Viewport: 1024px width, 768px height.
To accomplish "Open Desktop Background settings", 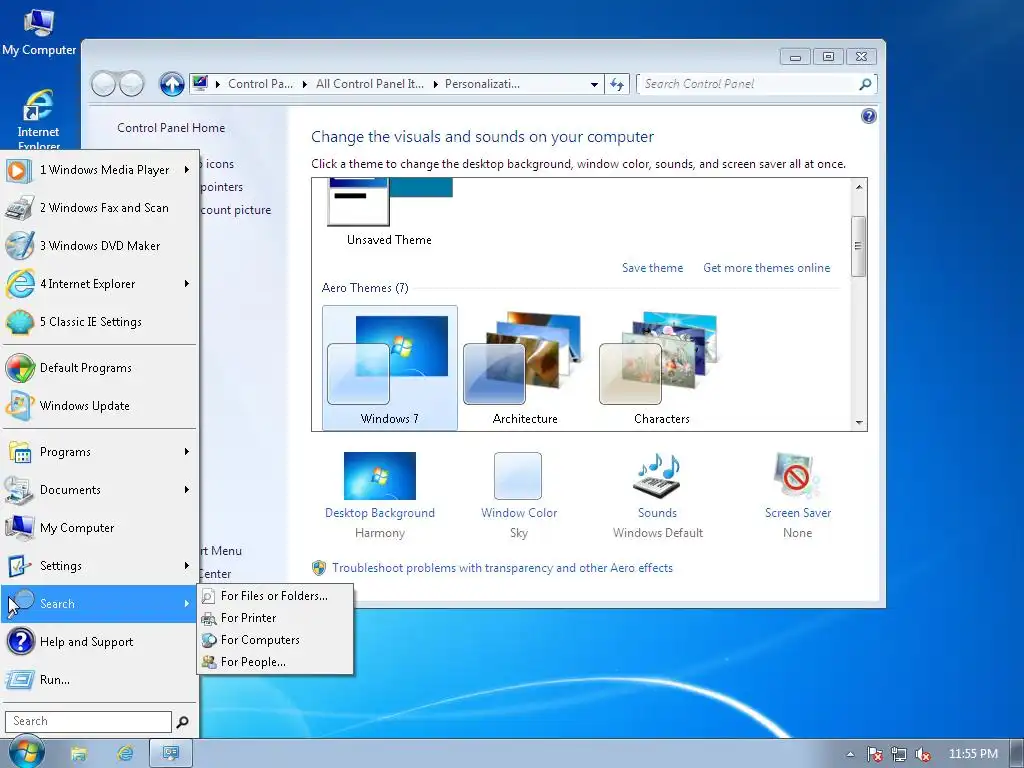I will (x=379, y=496).
